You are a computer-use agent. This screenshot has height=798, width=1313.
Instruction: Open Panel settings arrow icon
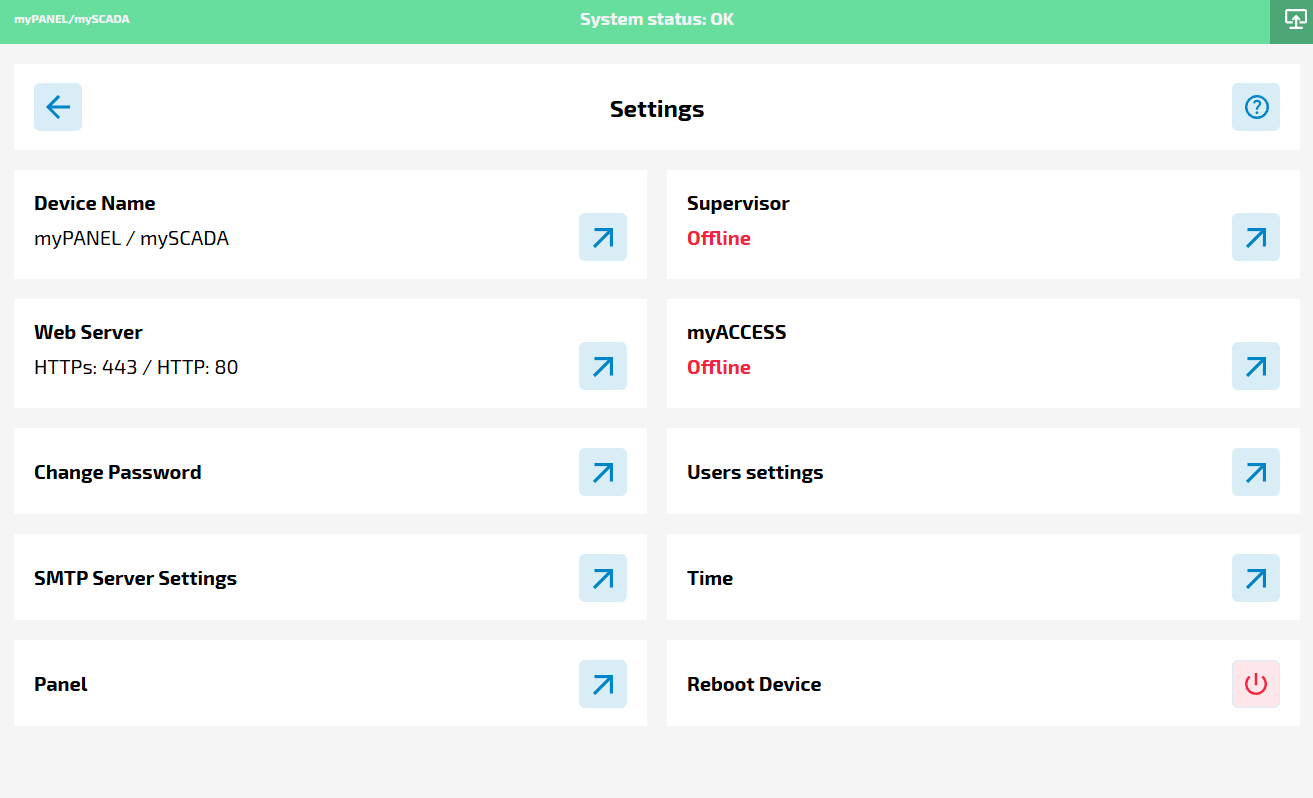click(603, 684)
